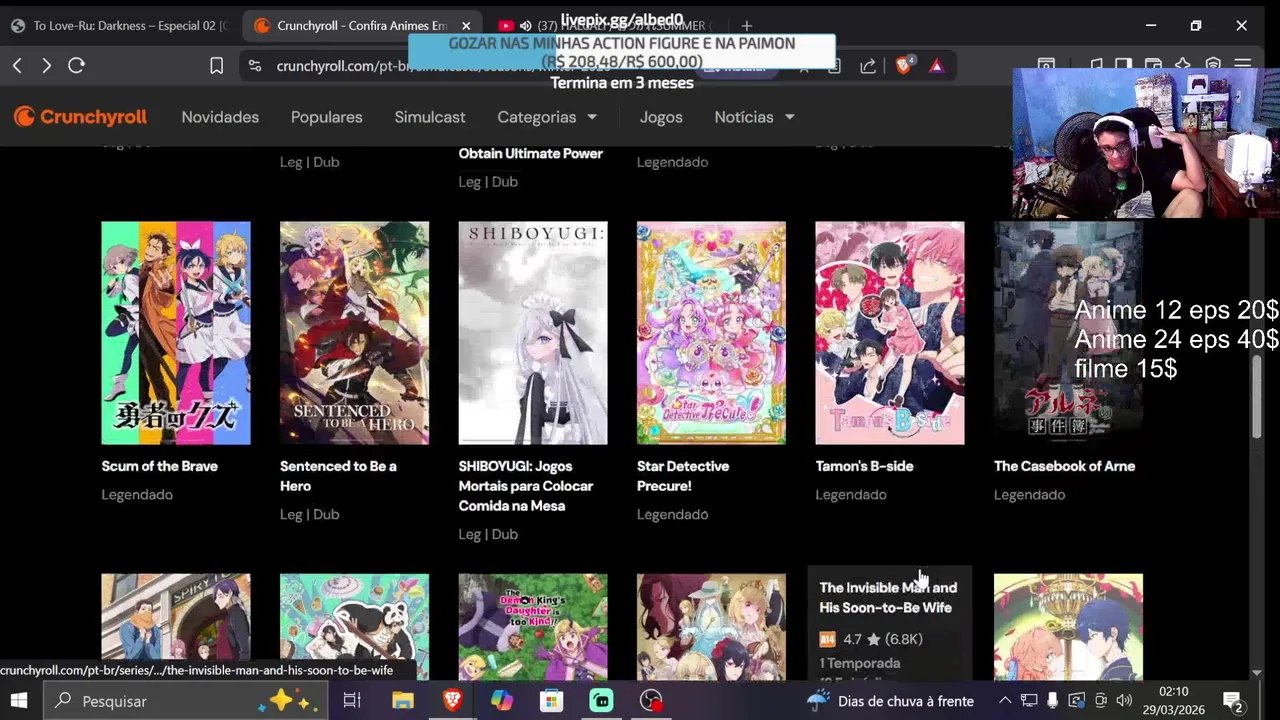This screenshot has width=1280, height=720.
Task: Open File Explorer from the taskbar
Action: [402, 701]
